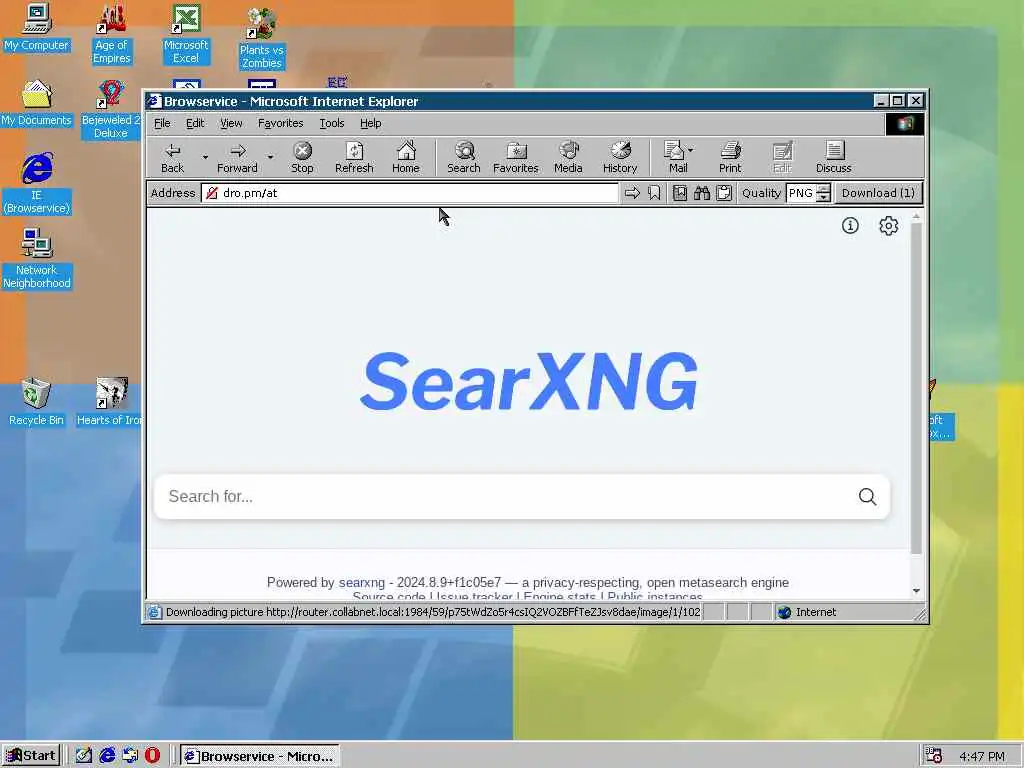Click the bookmark icon next to Go arrow
This screenshot has height=768, width=1024.
(x=654, y=193)
